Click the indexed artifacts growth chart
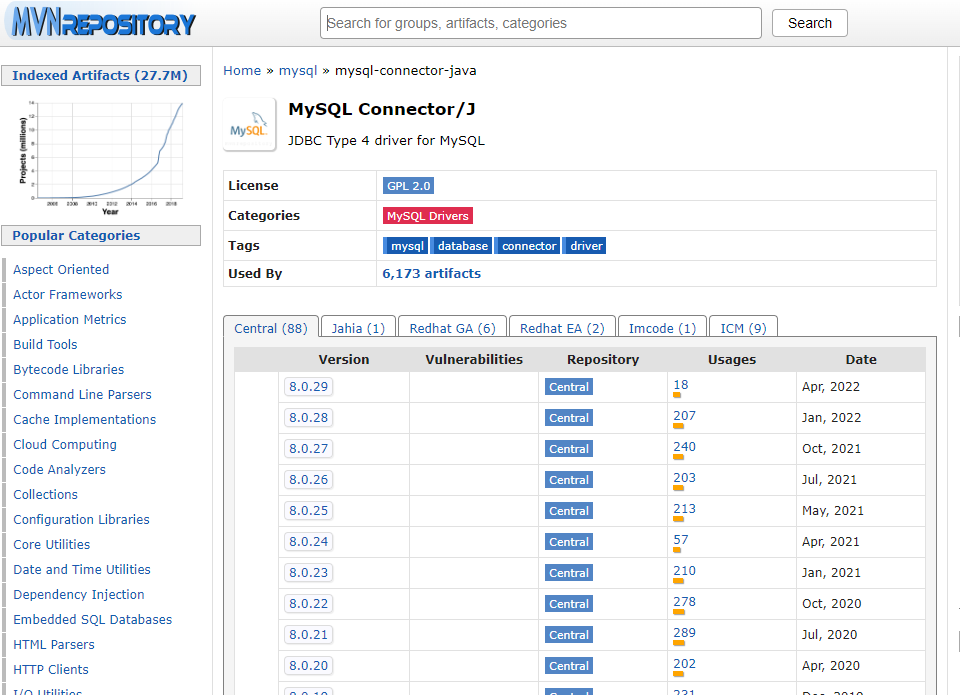The width and height of the screenshot is (960, 695). pyautogui.click(x=101, y=156)
